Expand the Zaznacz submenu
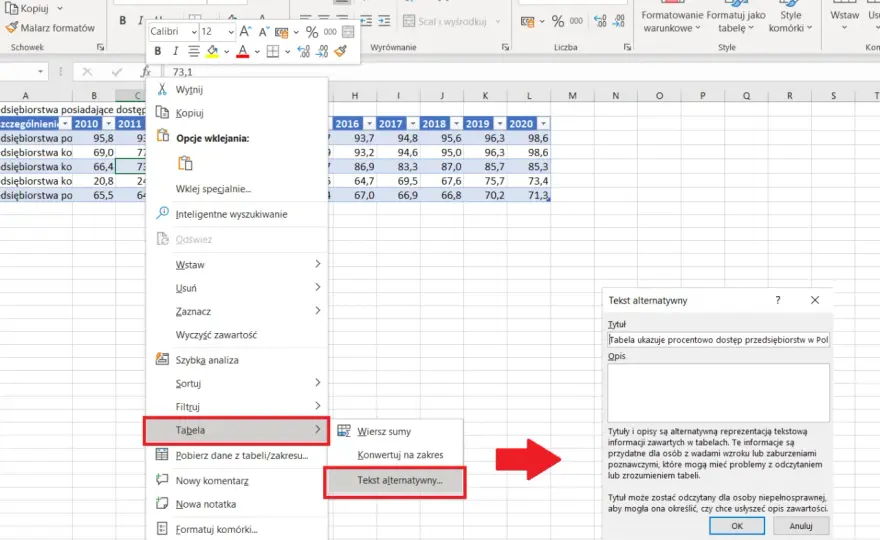 click(x=237, y=311)
